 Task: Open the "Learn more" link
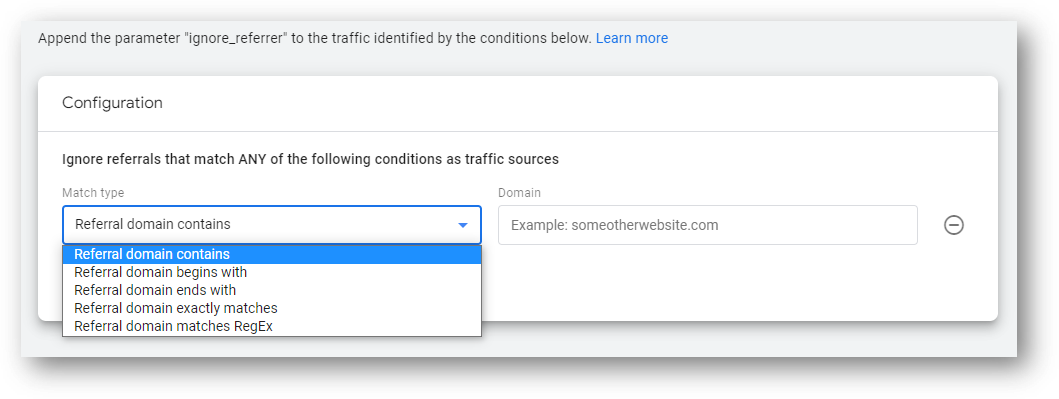(631, 38)
